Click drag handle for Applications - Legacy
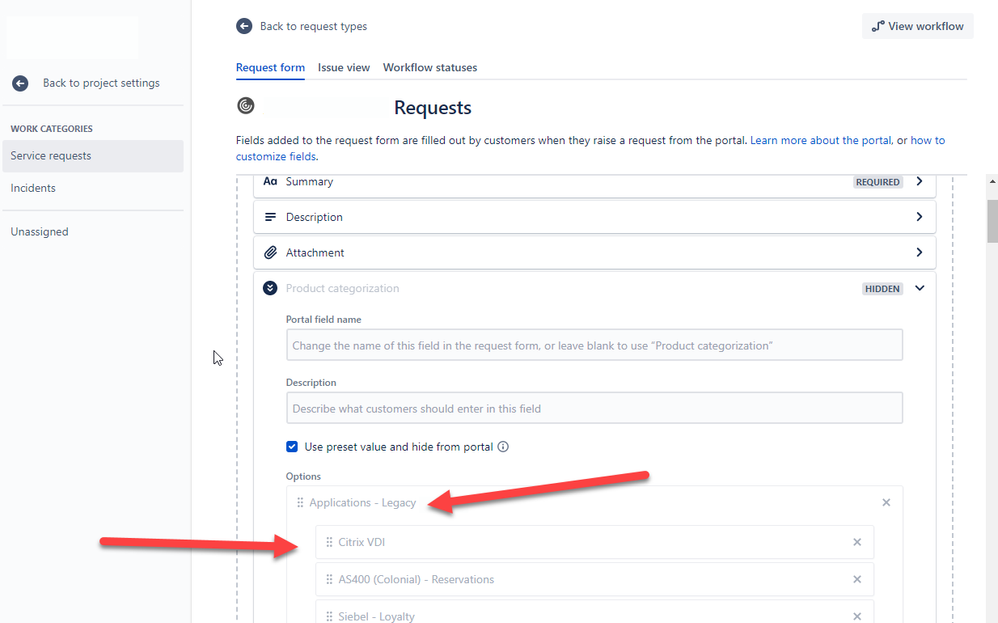Viewport: 998px width, 623px height. 300,503
